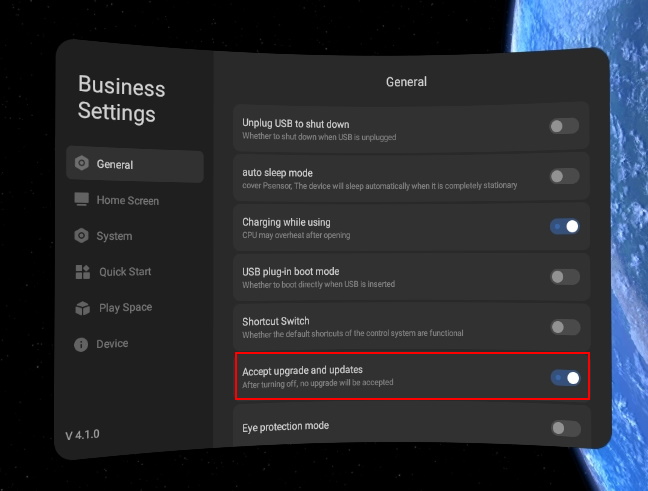Open the Device section
The image size is (648, 491).
tap(101, 344)
